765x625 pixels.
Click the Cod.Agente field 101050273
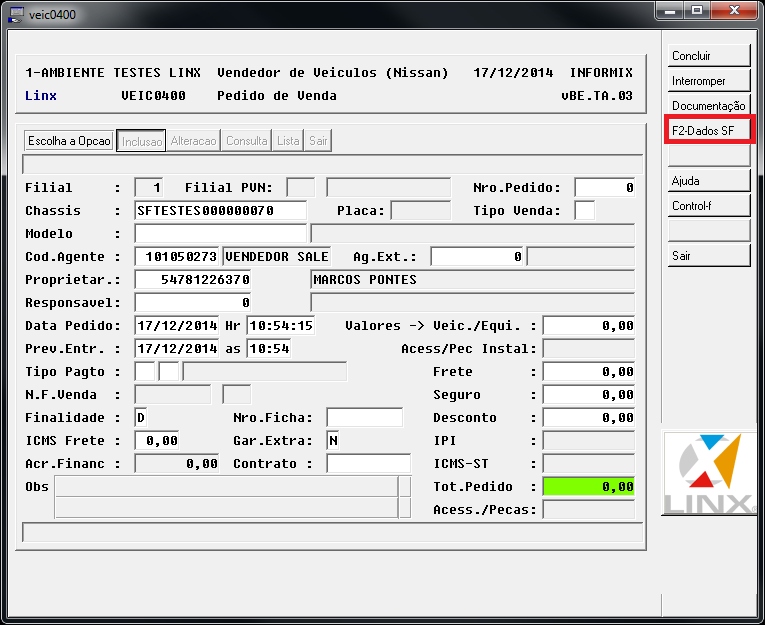[177, 256]
